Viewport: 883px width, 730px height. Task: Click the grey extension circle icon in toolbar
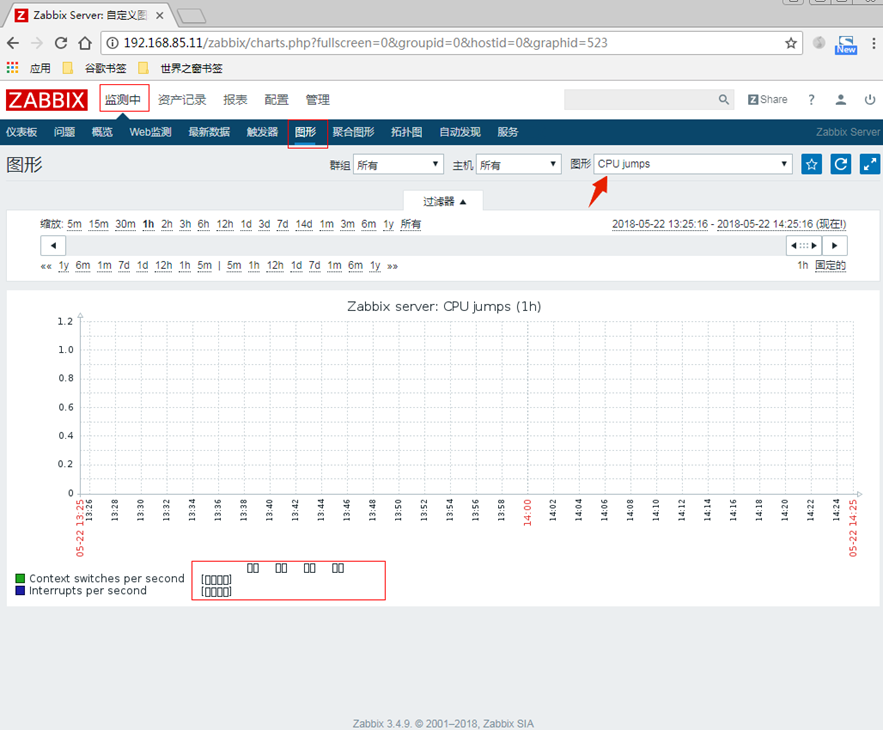819,43
